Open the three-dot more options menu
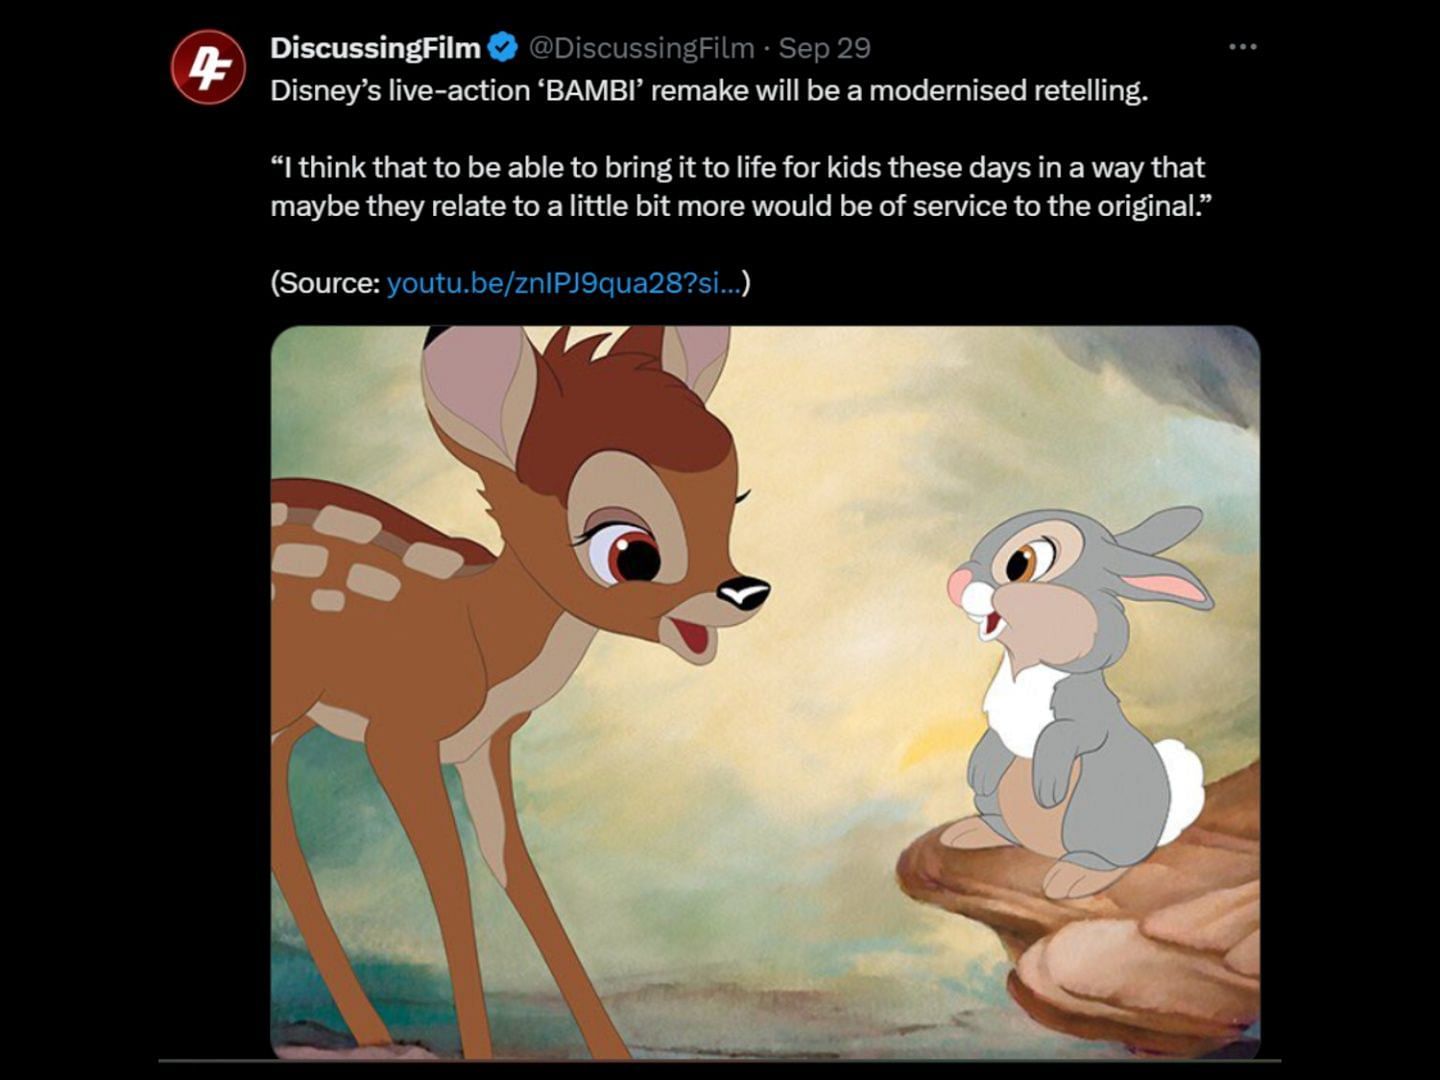Image resolution: width=1440 pixels, height=1080 pixels. coord(1242,47)
